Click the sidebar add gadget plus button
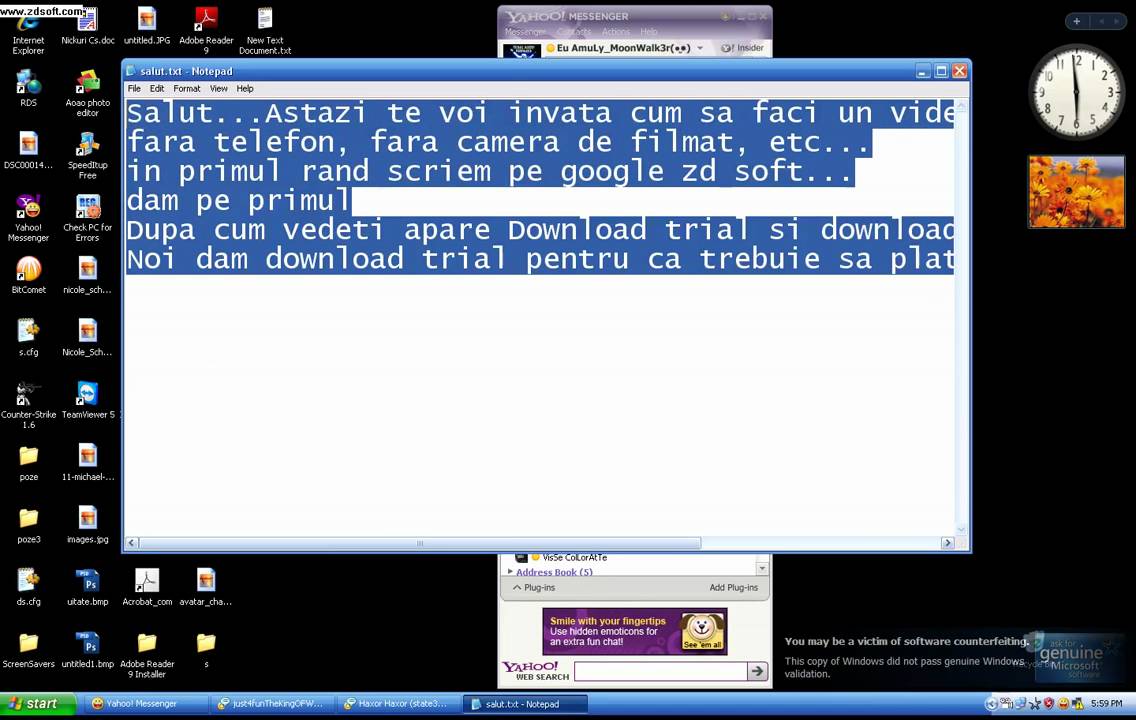1136x720 pixels. point(1077,22)
